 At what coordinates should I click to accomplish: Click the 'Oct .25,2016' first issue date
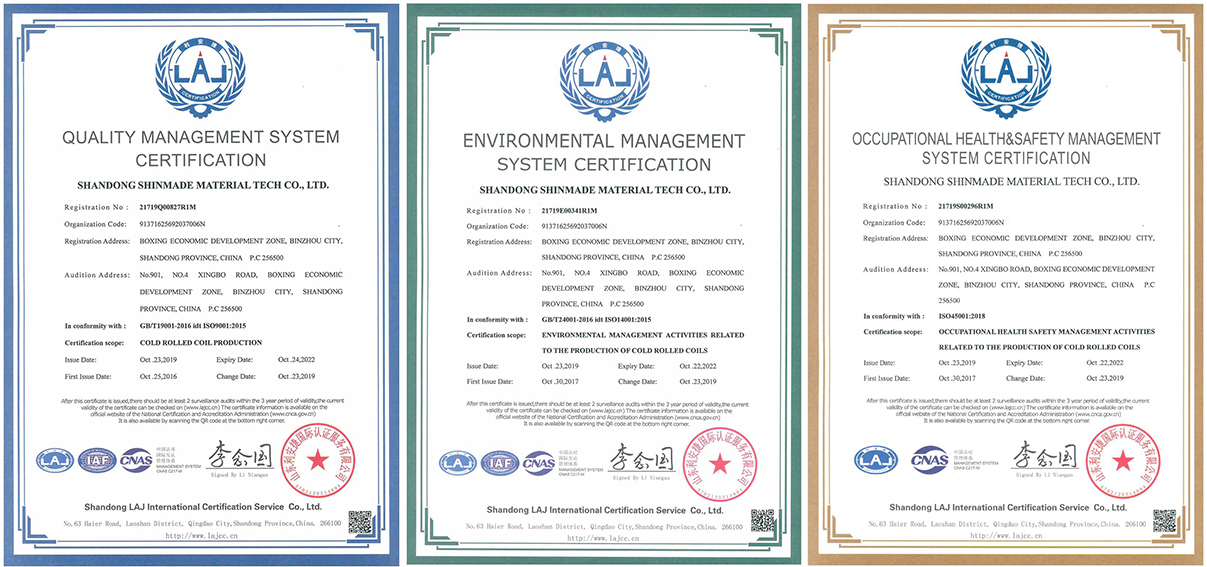[x=159, y=376]
